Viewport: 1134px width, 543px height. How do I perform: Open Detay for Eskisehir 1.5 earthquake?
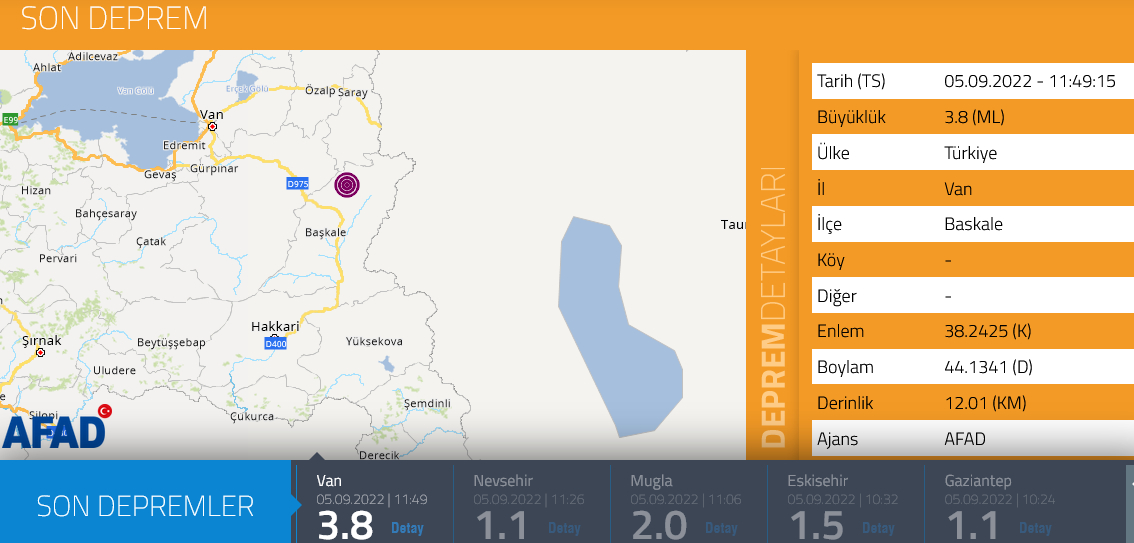point(878,528)
